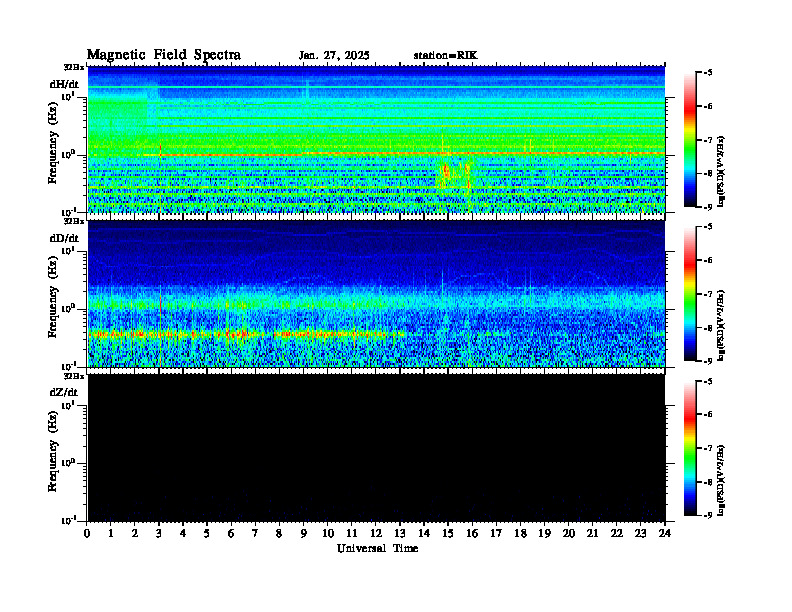Image resolution: width=792 pixels, height=612 pixels.
Task: Click the "-7" value on dH/dt color scale
Action: [x=708, y=139]
